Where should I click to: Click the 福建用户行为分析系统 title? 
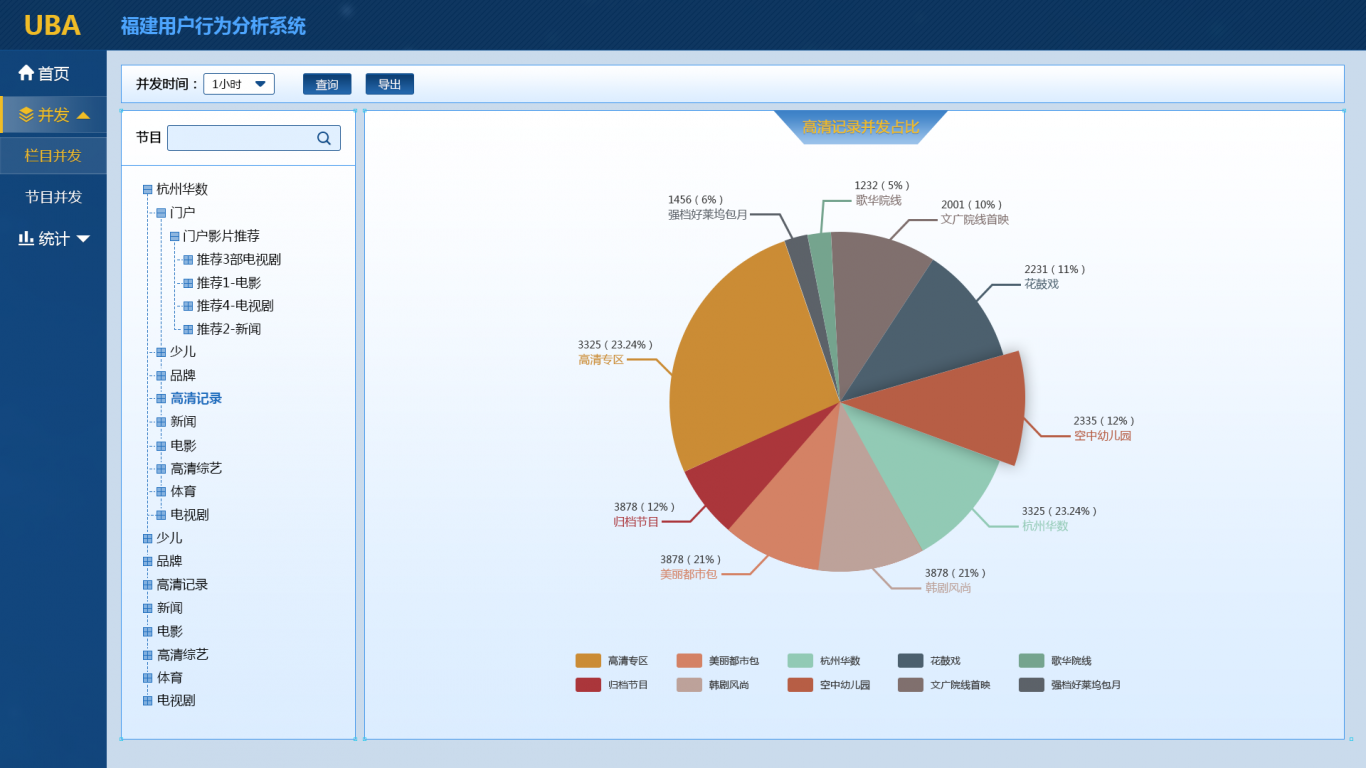pyautogui.click(x=213, y=26)
